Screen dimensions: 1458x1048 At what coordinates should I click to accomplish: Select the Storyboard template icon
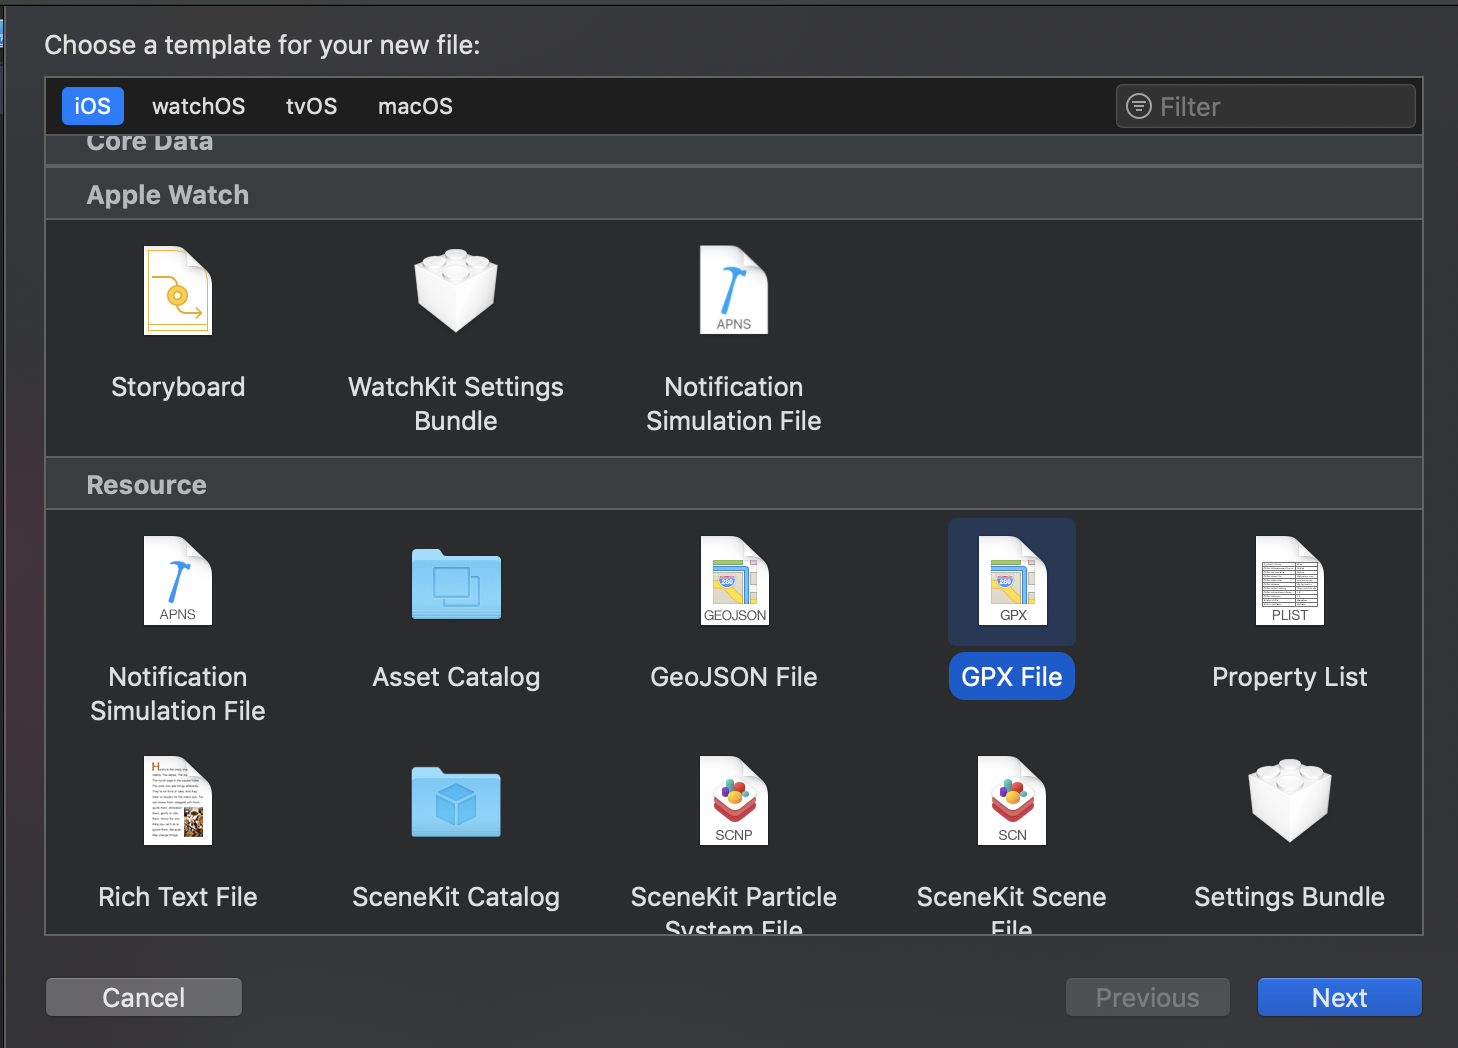tap(178, 291)
